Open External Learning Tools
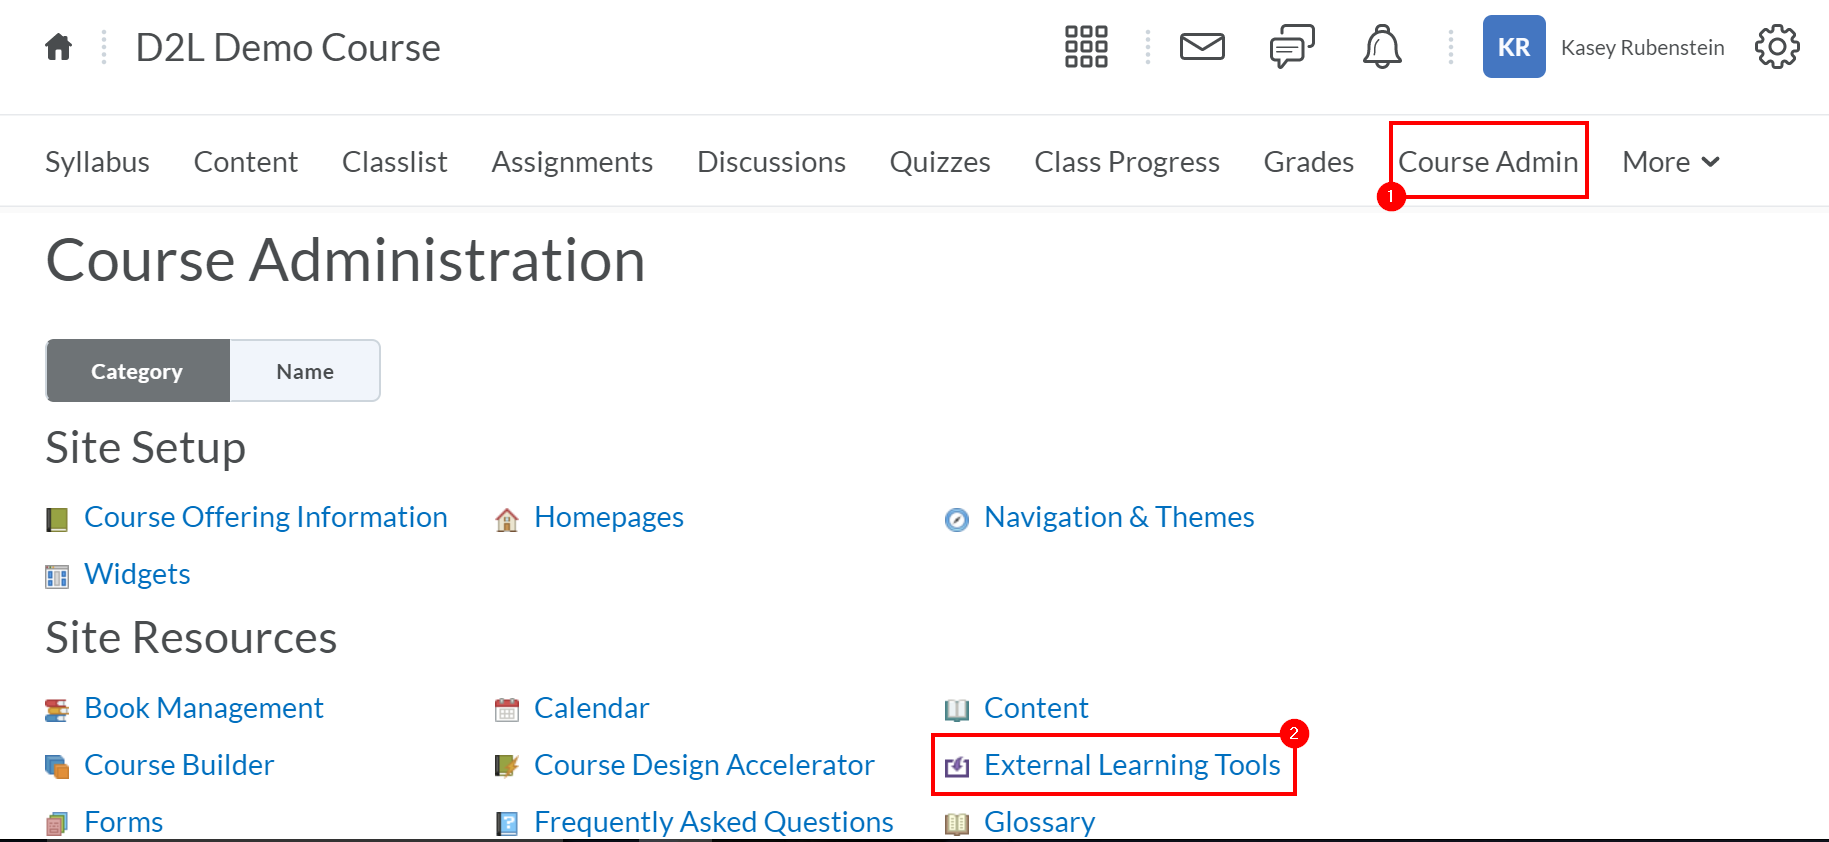Viewport: 1829px width, 842px height. pyautogui.click(x=1131, y=765)
